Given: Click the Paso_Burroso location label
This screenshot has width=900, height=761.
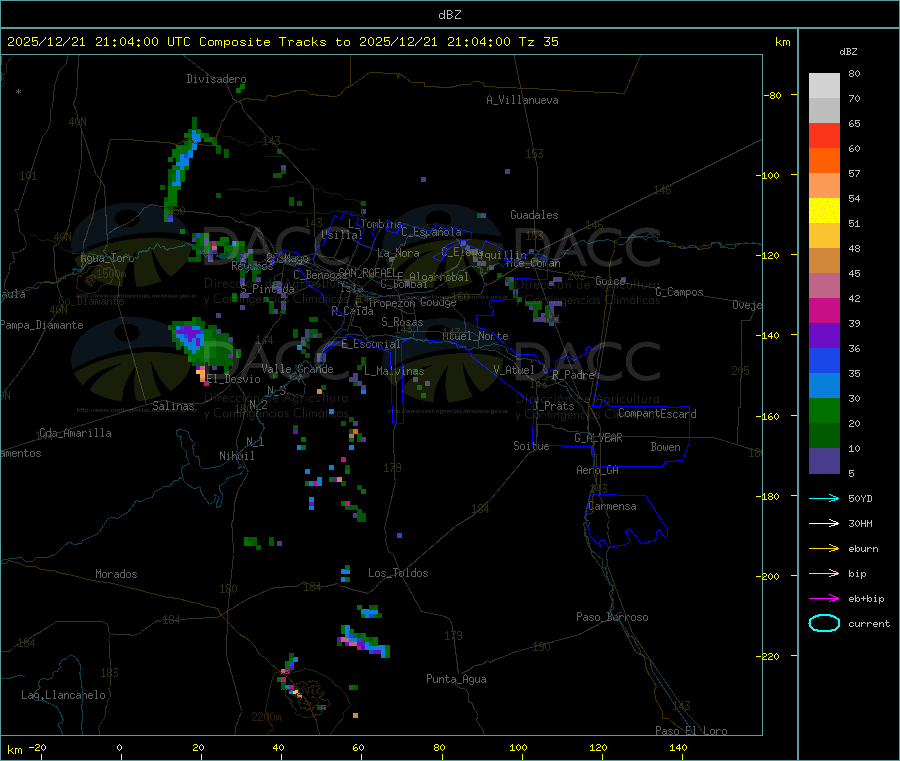Looking at the screenshot, I should pyautogui.click(x=612, y=617).
